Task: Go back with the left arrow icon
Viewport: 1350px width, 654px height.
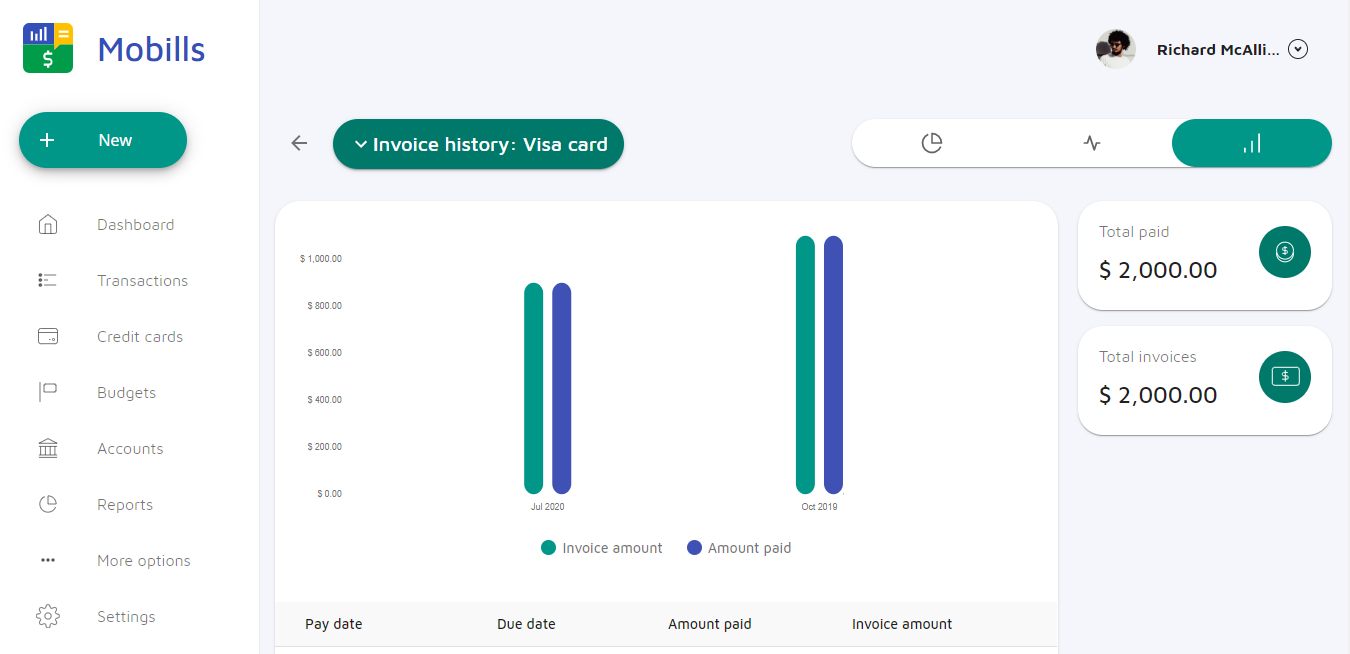Action: (x=299, y=143)
